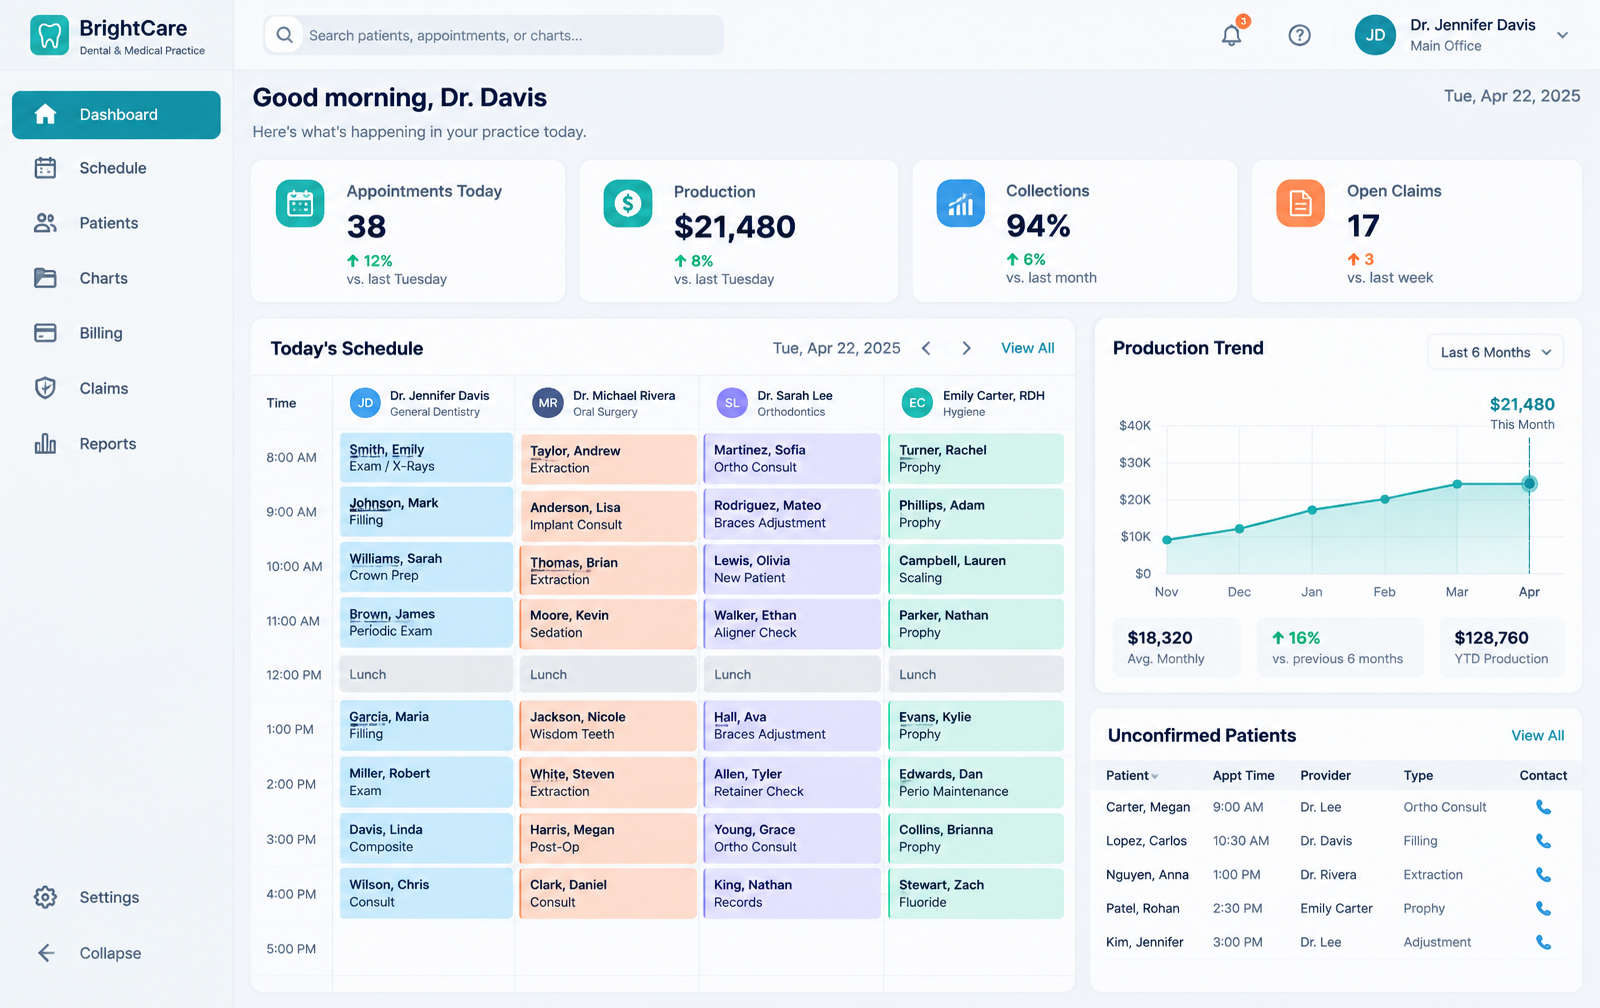
Task: Call Kim, Jennifer using phone icon
Action: coord(1543,942)
